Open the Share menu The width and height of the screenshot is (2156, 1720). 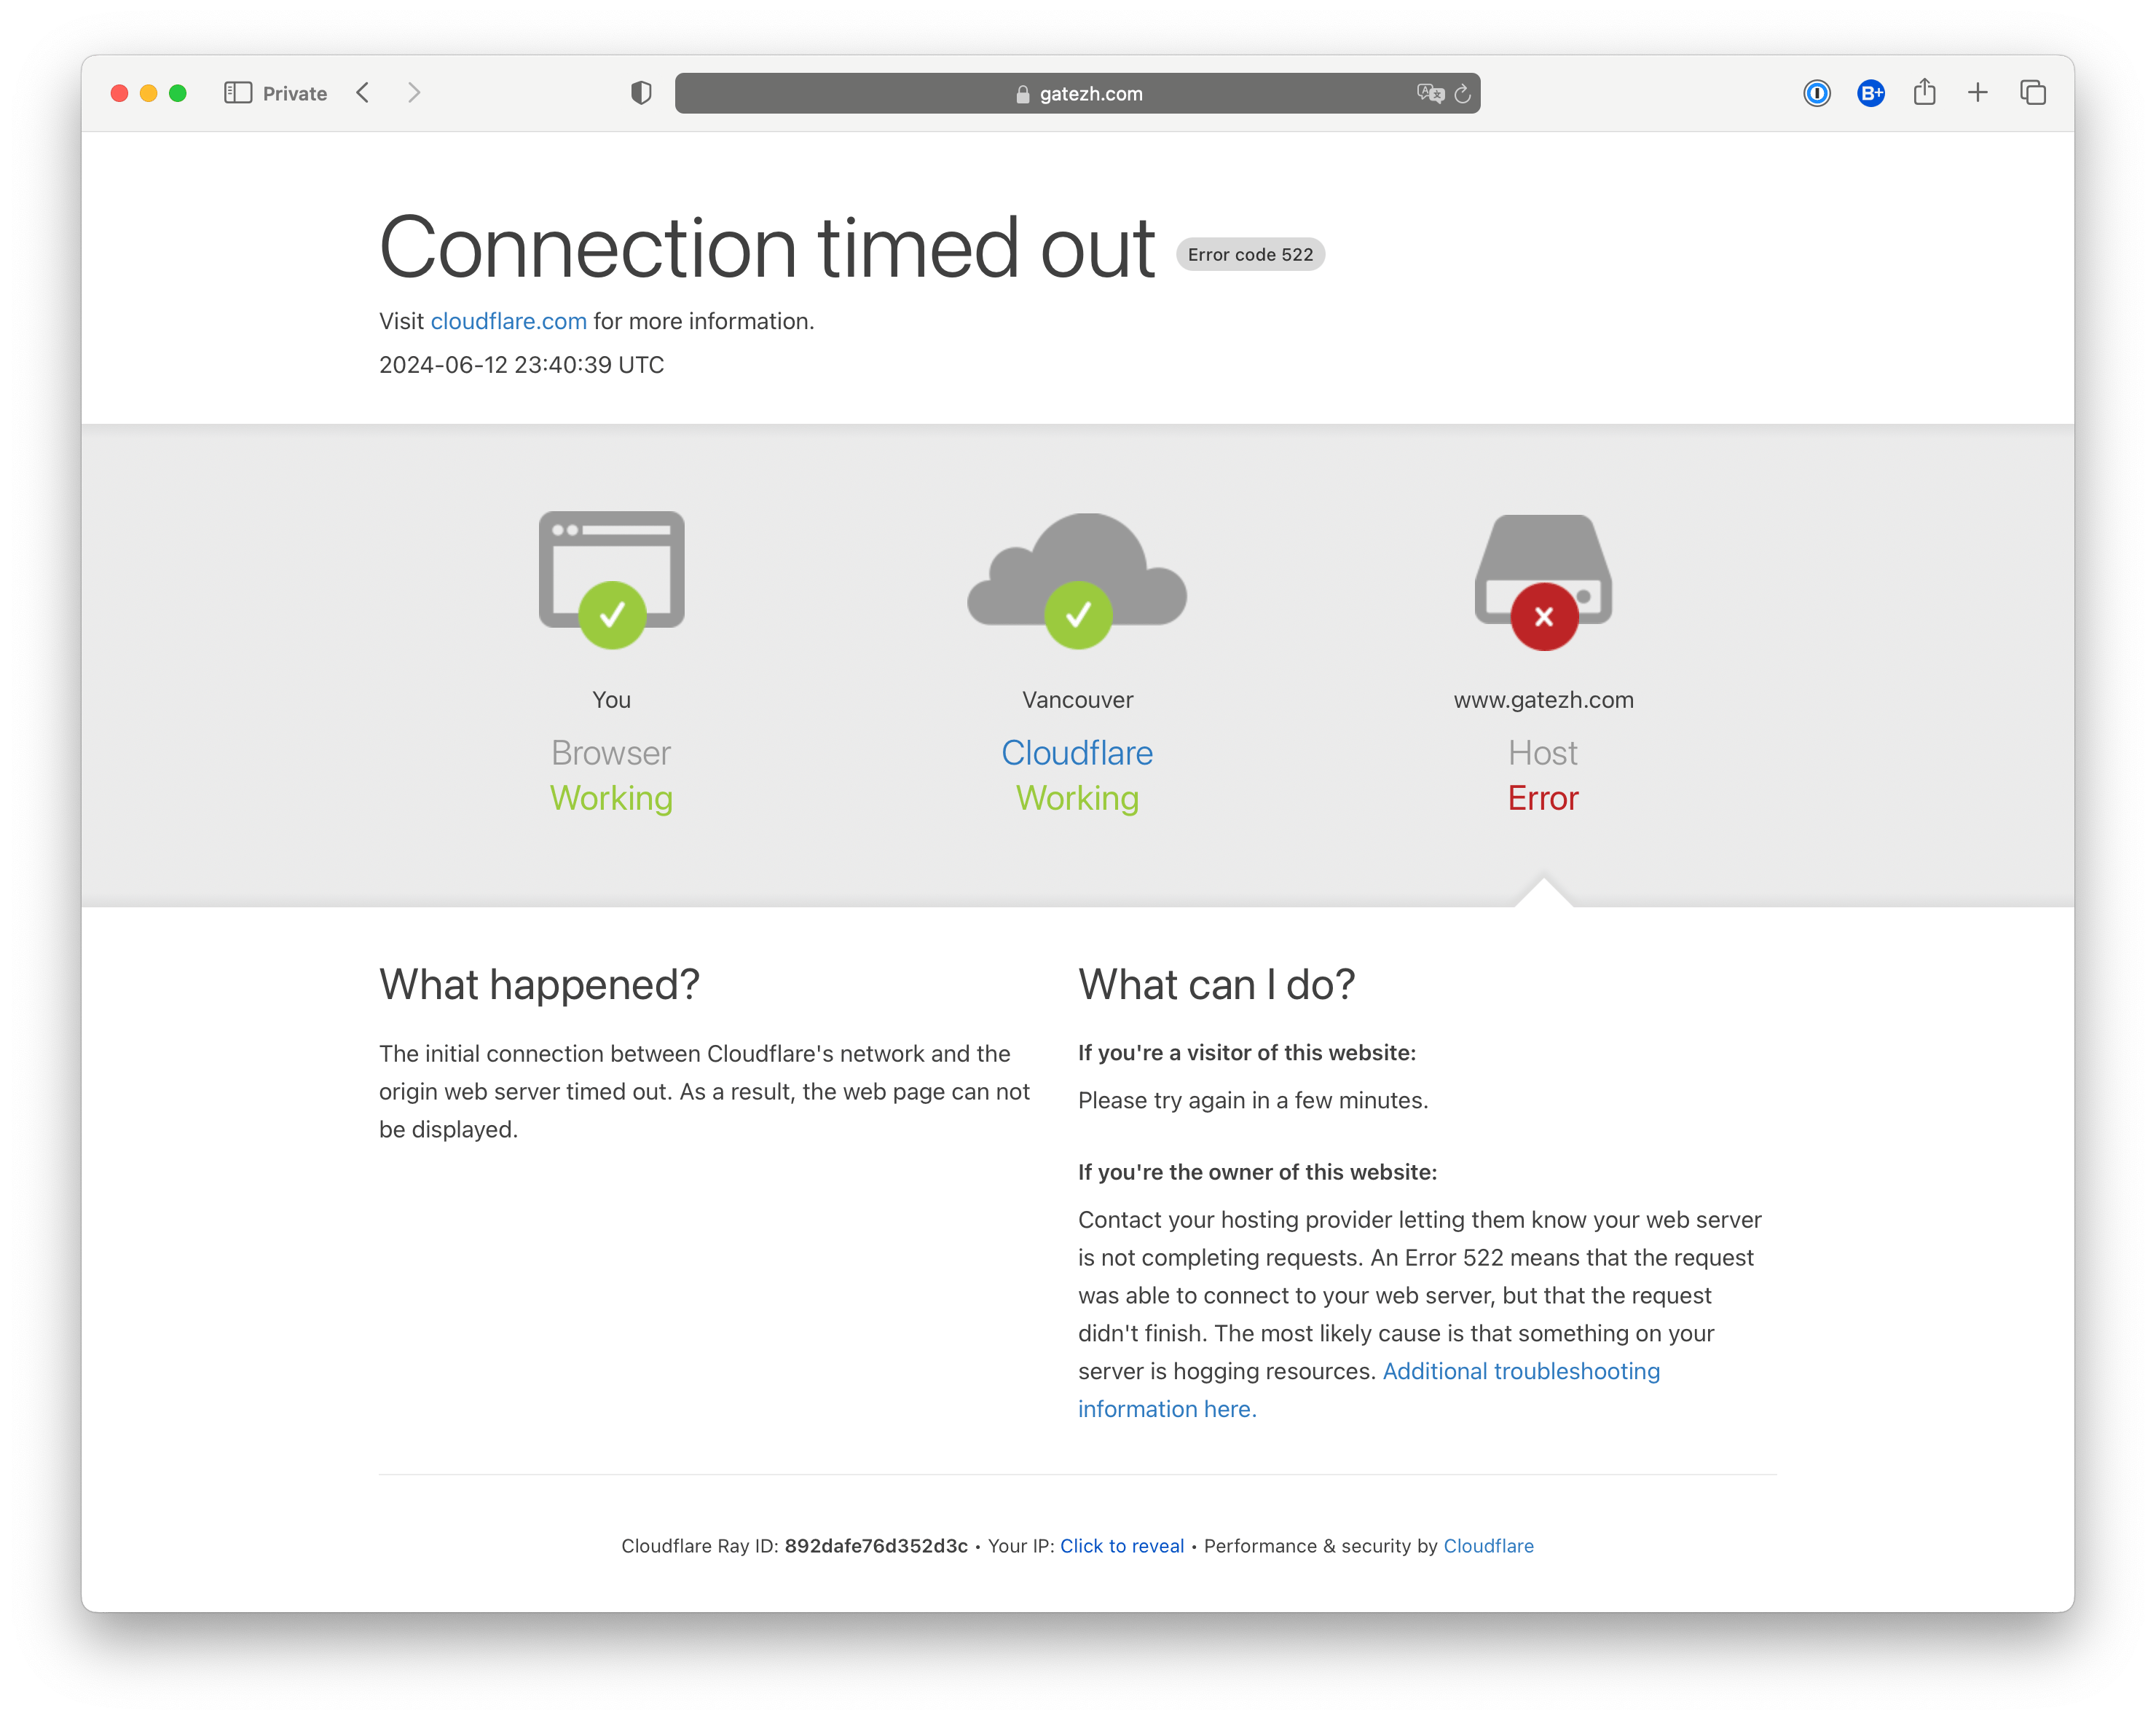click(1924, 93)
